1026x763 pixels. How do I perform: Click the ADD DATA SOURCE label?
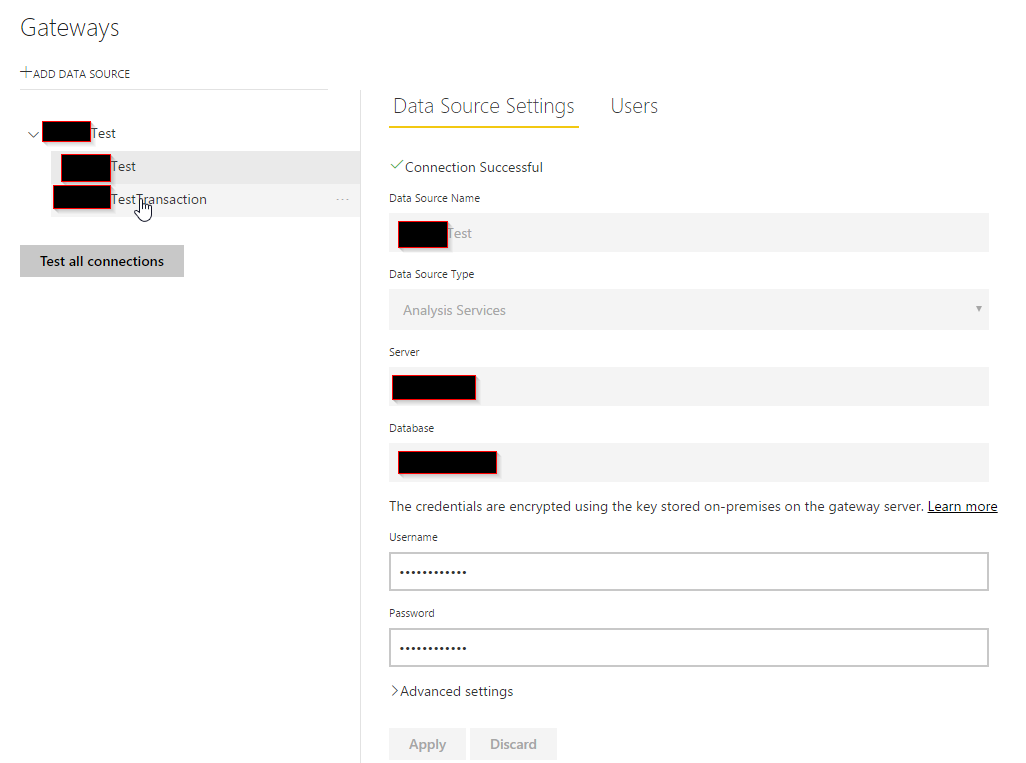pyautogui.click(x=81, y=74)
